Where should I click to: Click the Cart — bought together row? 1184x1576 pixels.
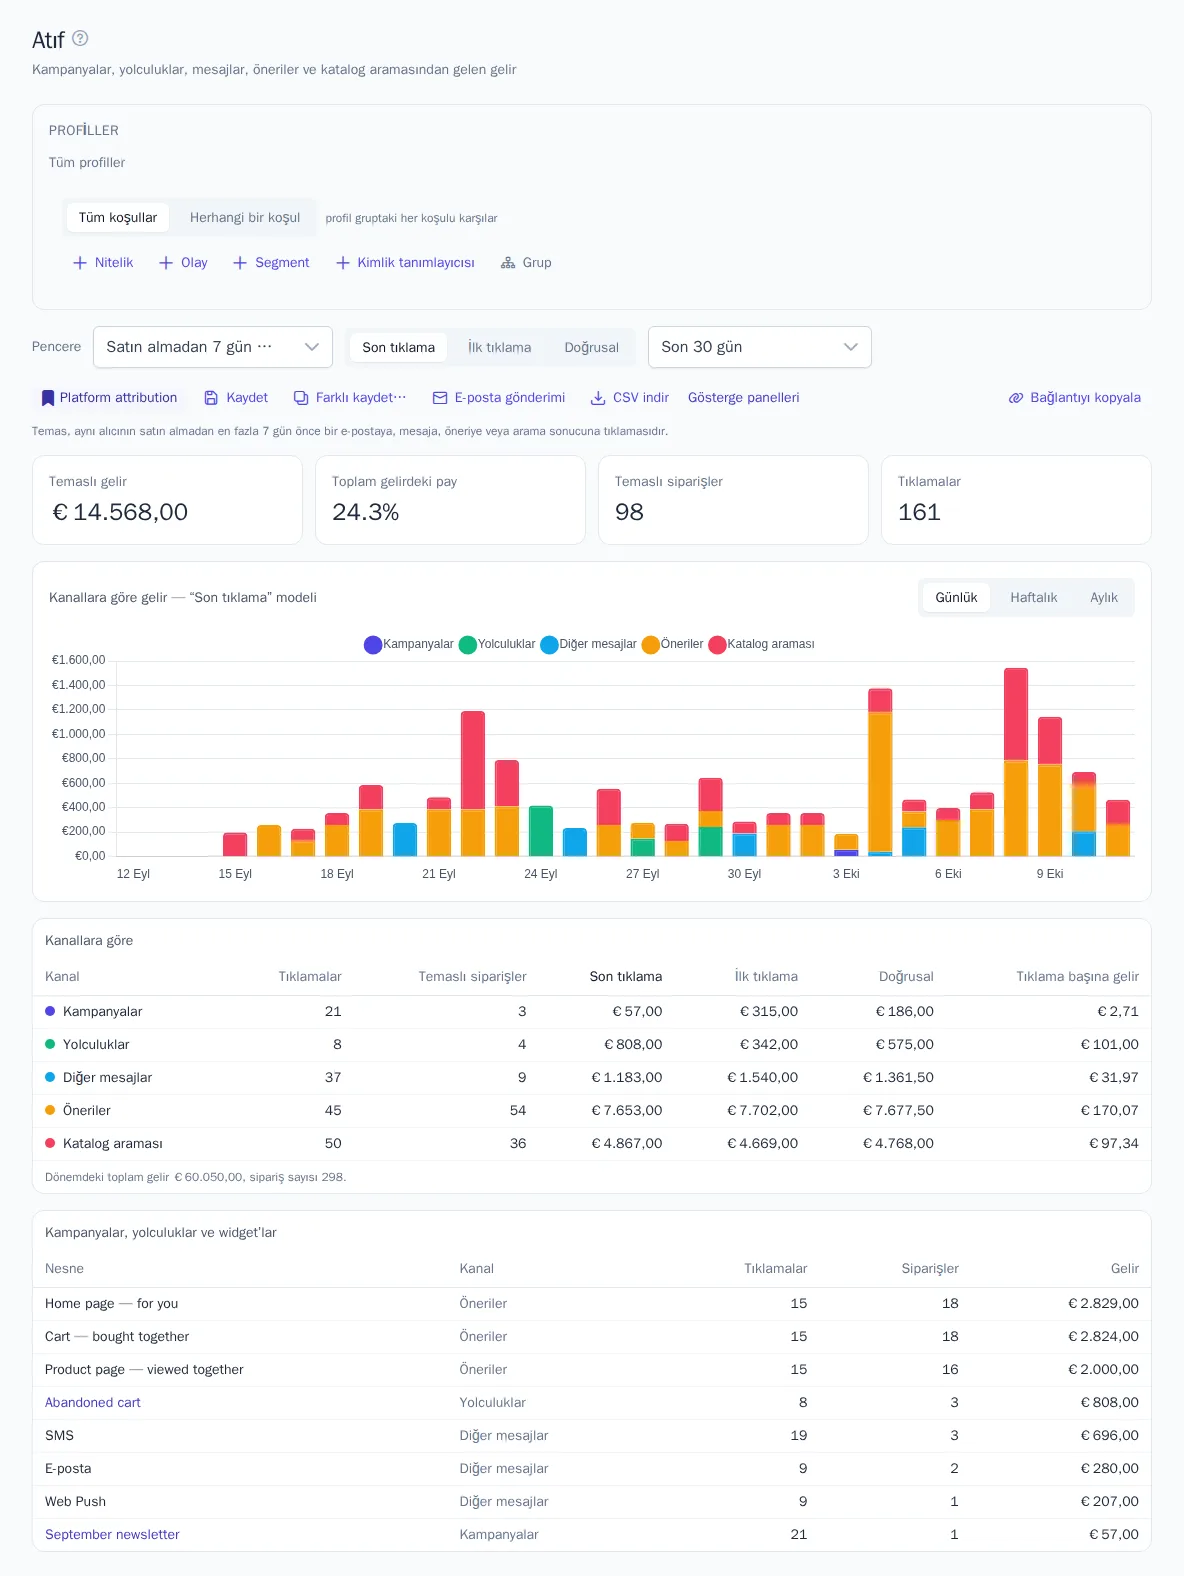[x=592, y=1337]
